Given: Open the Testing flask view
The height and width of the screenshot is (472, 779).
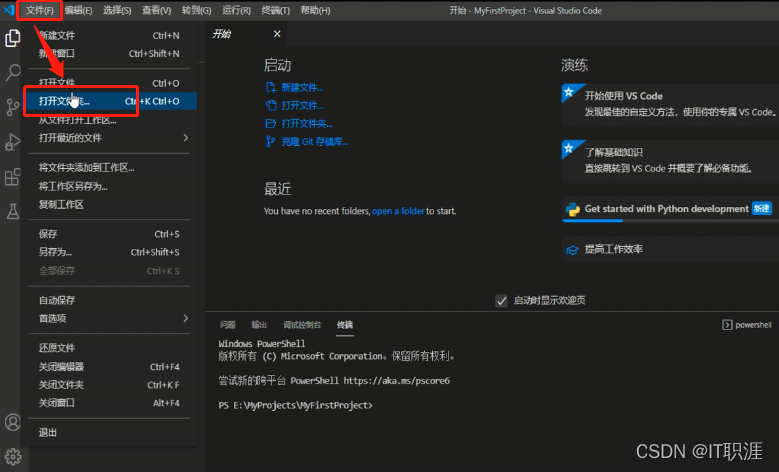Looking at the screenshot, I should 12,211.
